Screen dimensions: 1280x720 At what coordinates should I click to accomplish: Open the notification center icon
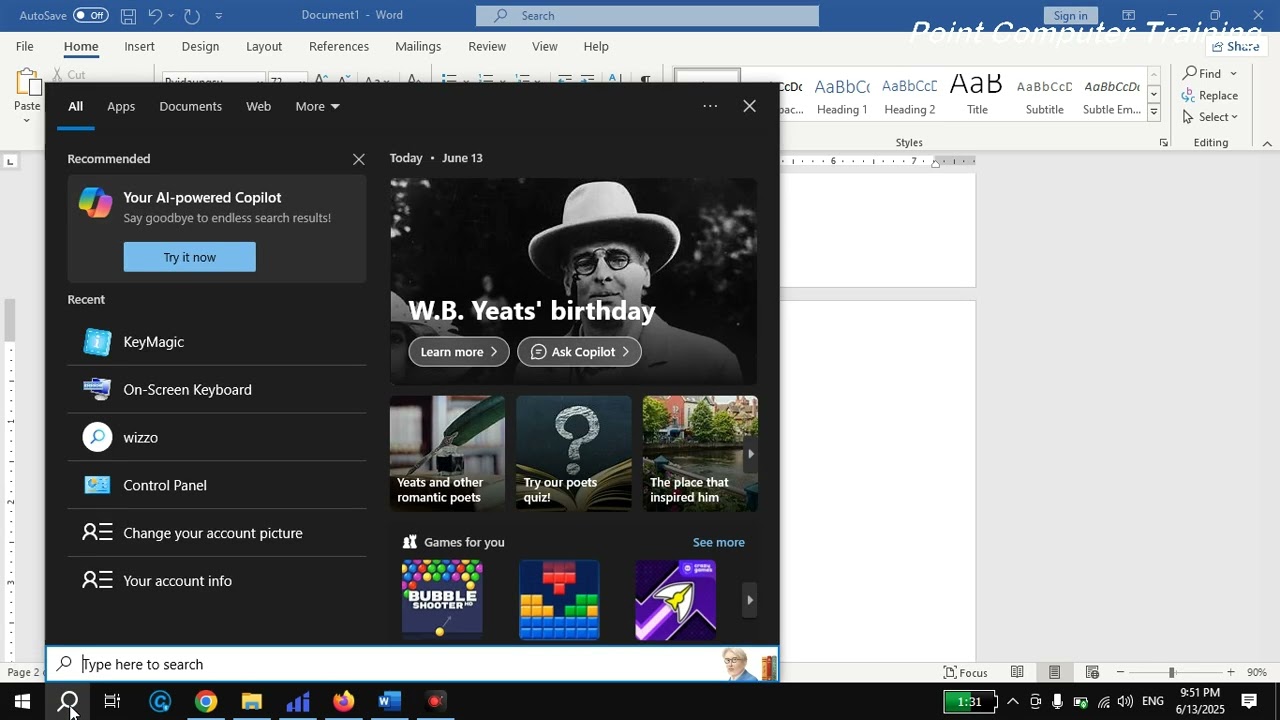click(1249, 702)
